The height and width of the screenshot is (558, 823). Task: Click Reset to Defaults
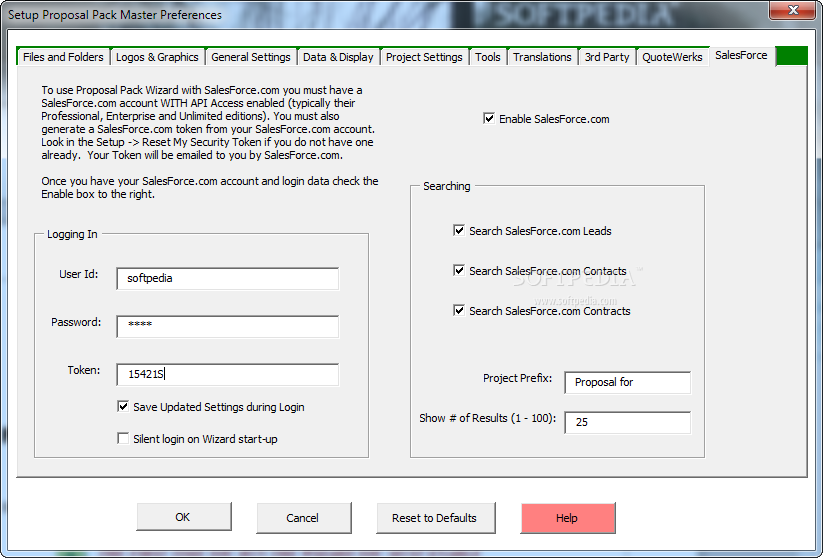pyautogui.click(x=435, y=518)
